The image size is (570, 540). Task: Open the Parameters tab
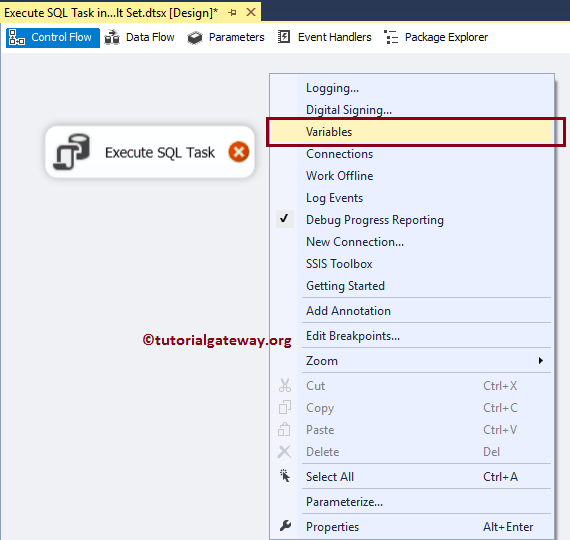226,37
